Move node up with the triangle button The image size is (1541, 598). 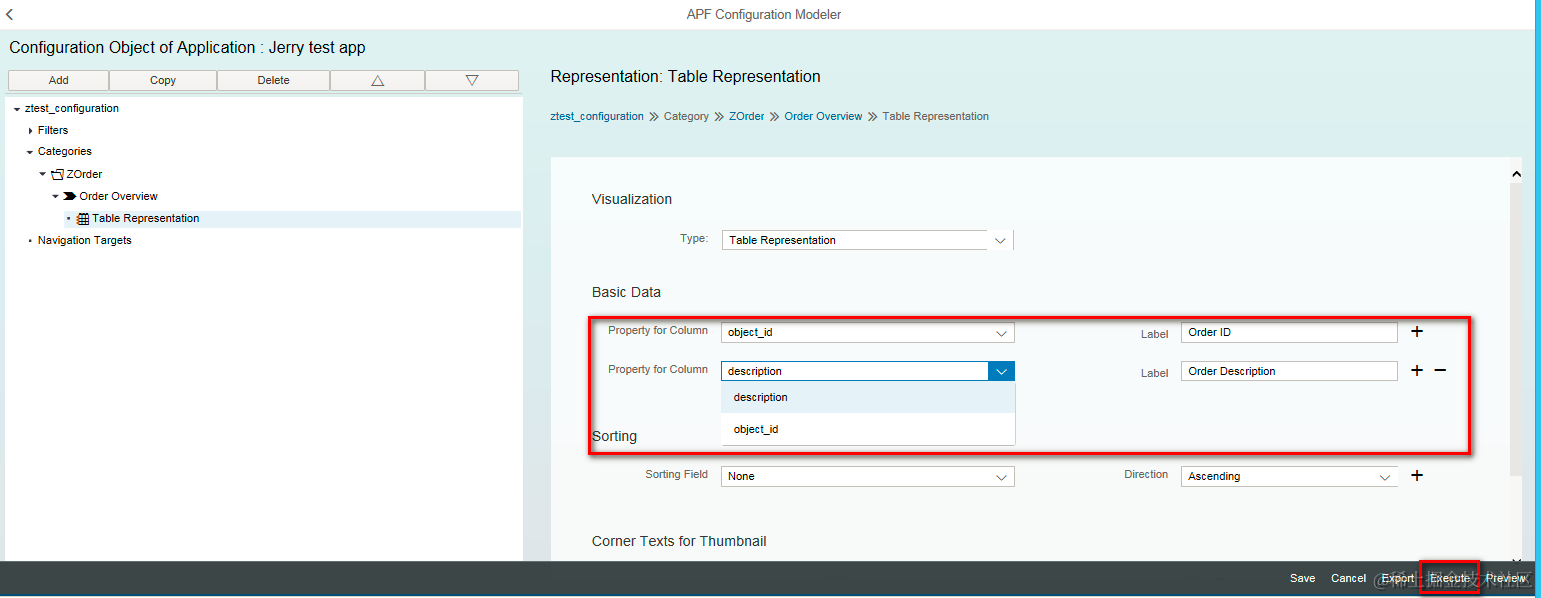377,80
